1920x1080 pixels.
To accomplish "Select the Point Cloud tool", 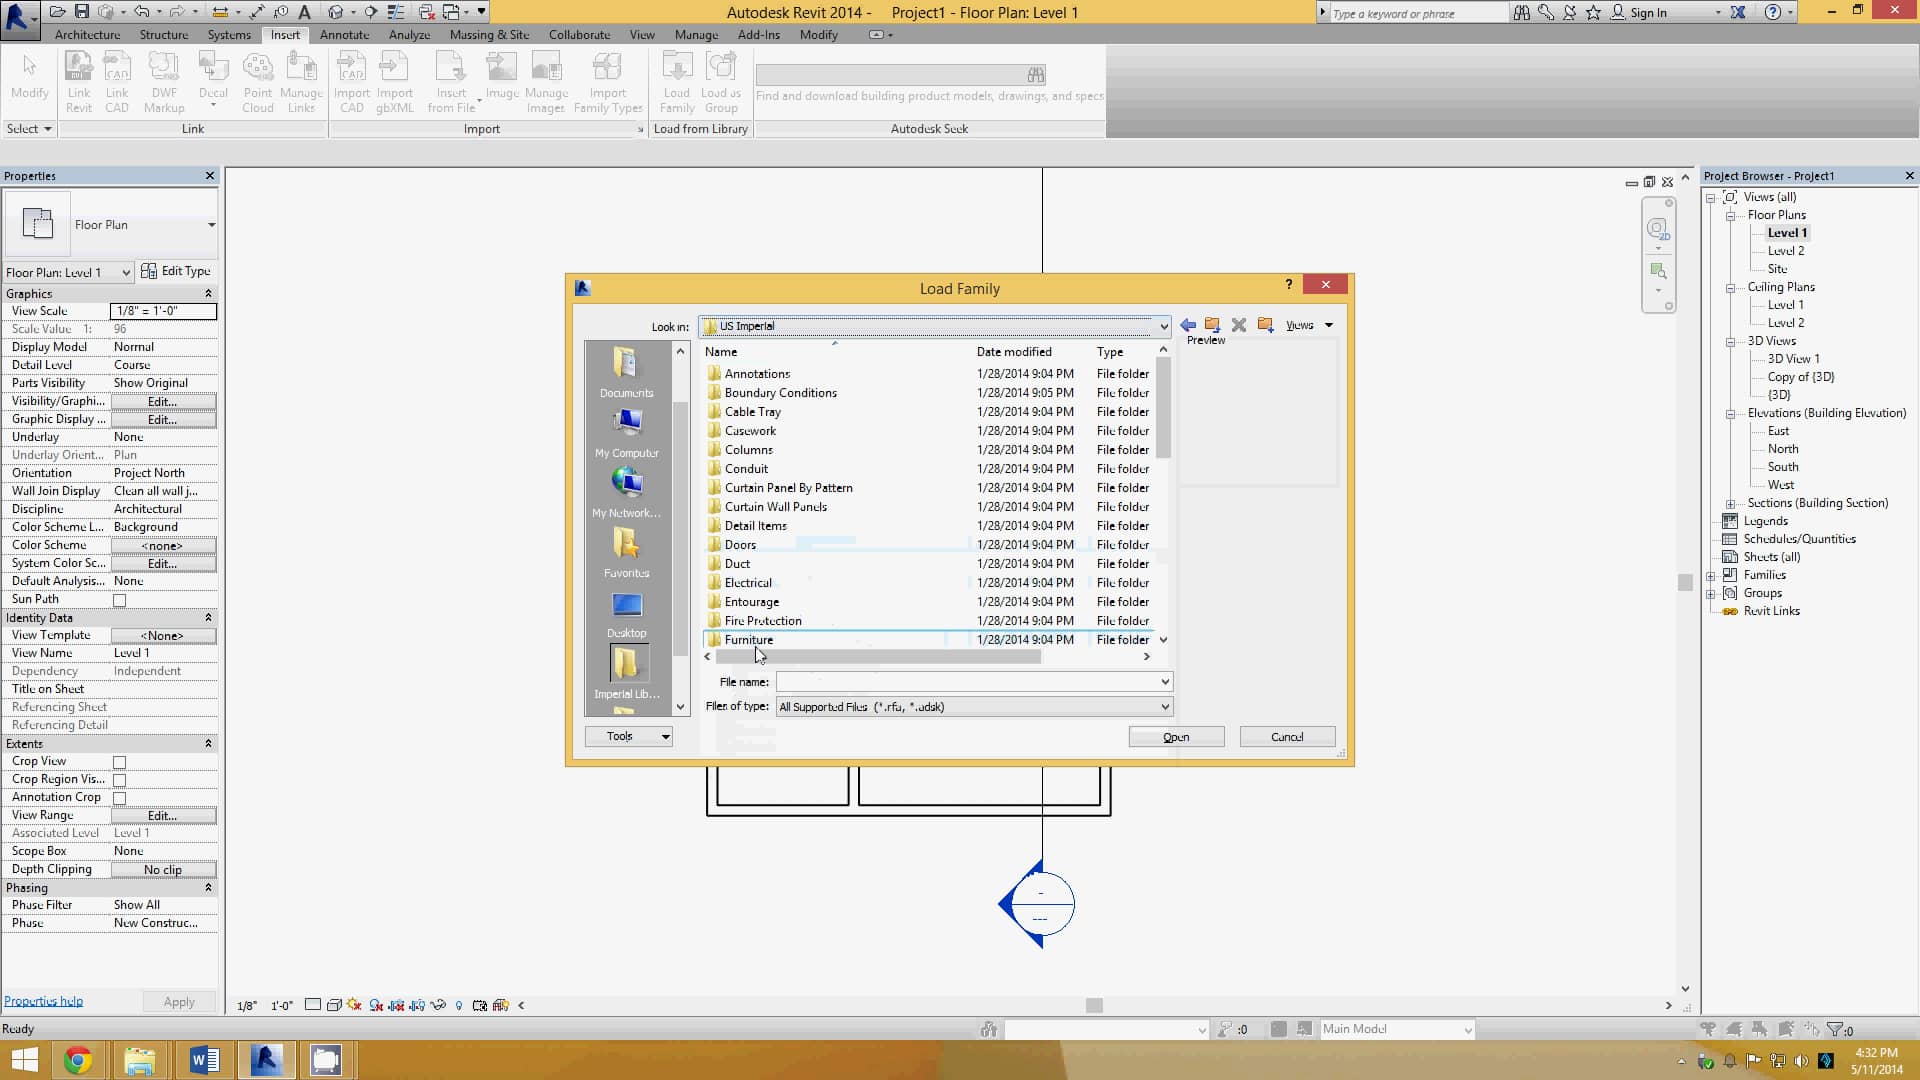I will tap(258, 82).
